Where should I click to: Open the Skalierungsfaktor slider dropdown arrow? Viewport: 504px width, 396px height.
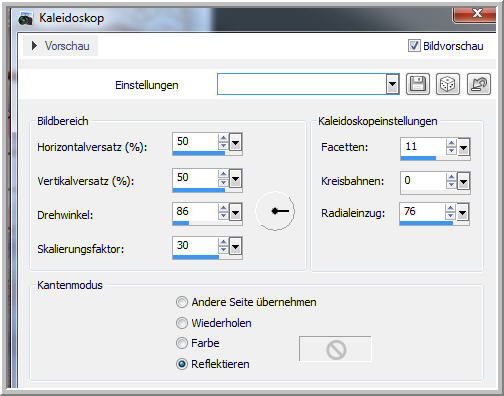click(x=235, y=247)
